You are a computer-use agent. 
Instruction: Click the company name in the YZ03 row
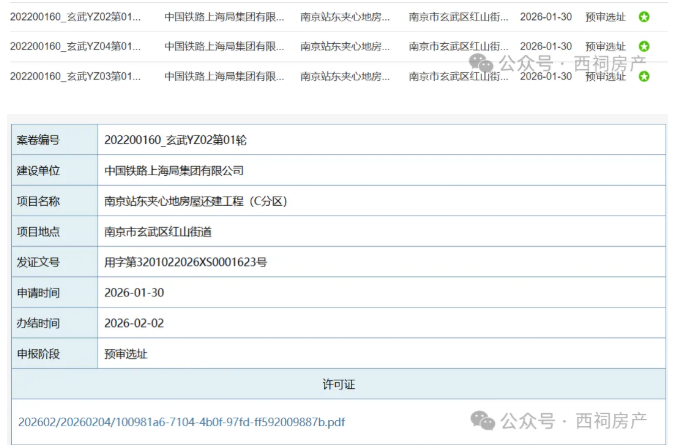click(x=224, y=76)
